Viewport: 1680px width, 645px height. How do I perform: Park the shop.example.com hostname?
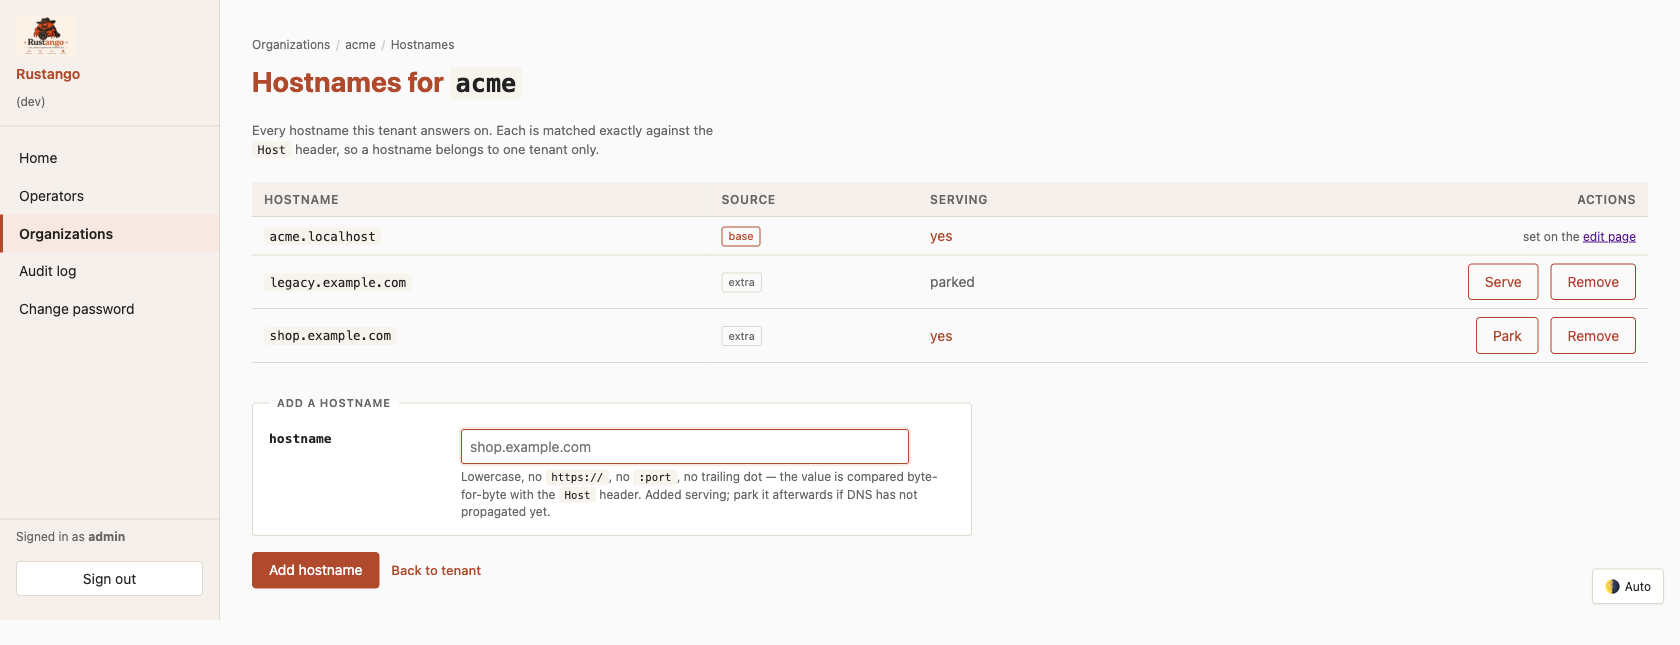[x=1507, y=336]
